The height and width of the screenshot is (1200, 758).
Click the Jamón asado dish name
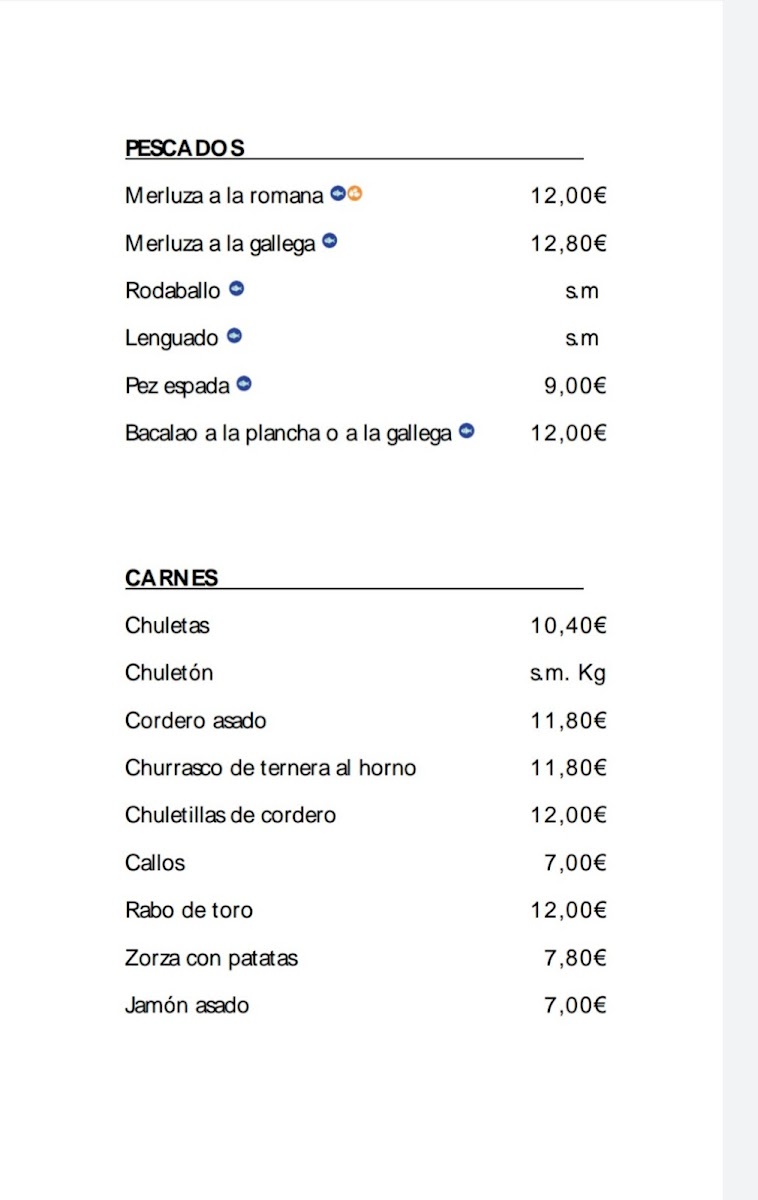(187, 1006)
